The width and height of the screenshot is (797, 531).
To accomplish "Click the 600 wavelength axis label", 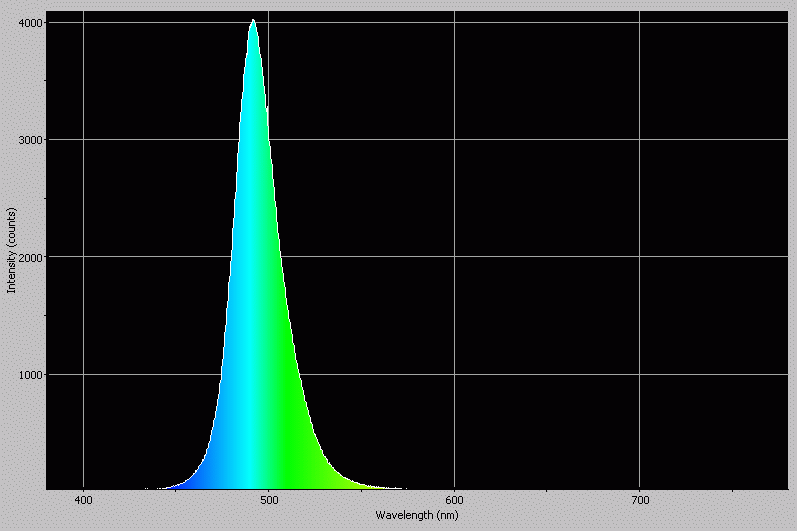I will coord(455,500).
